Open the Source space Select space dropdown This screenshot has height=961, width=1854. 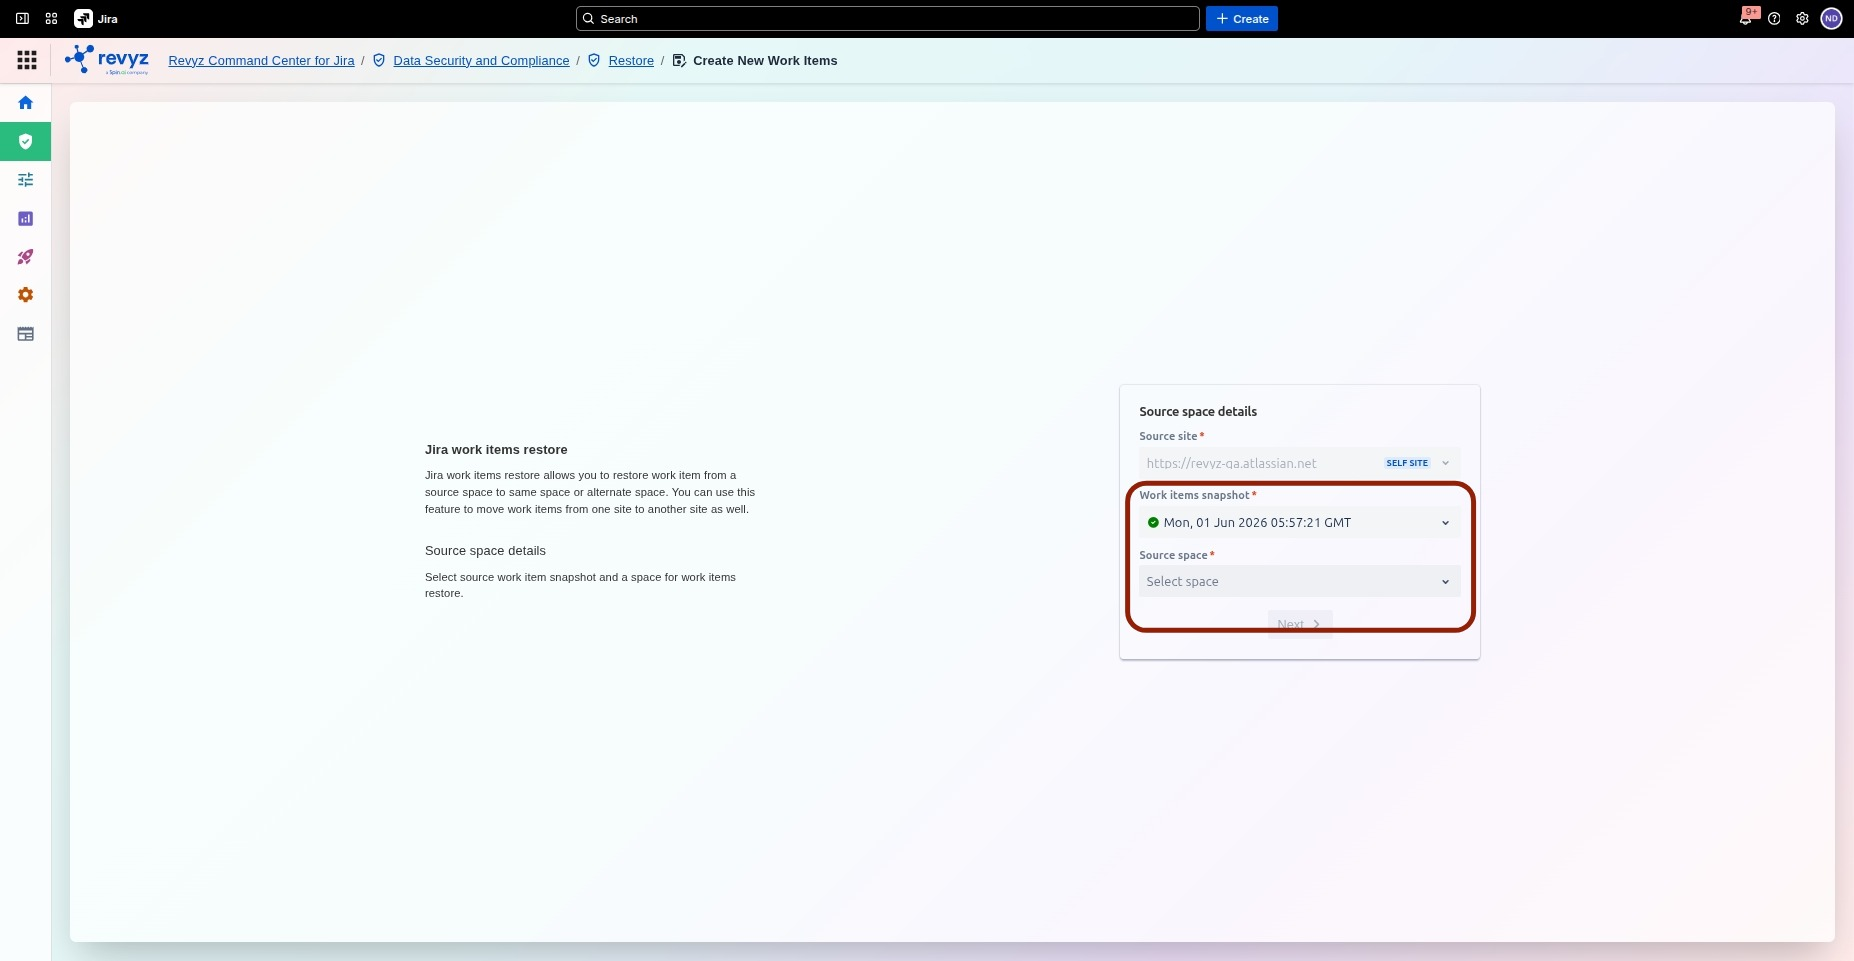pyautogui.click(x=1299, y=582)
